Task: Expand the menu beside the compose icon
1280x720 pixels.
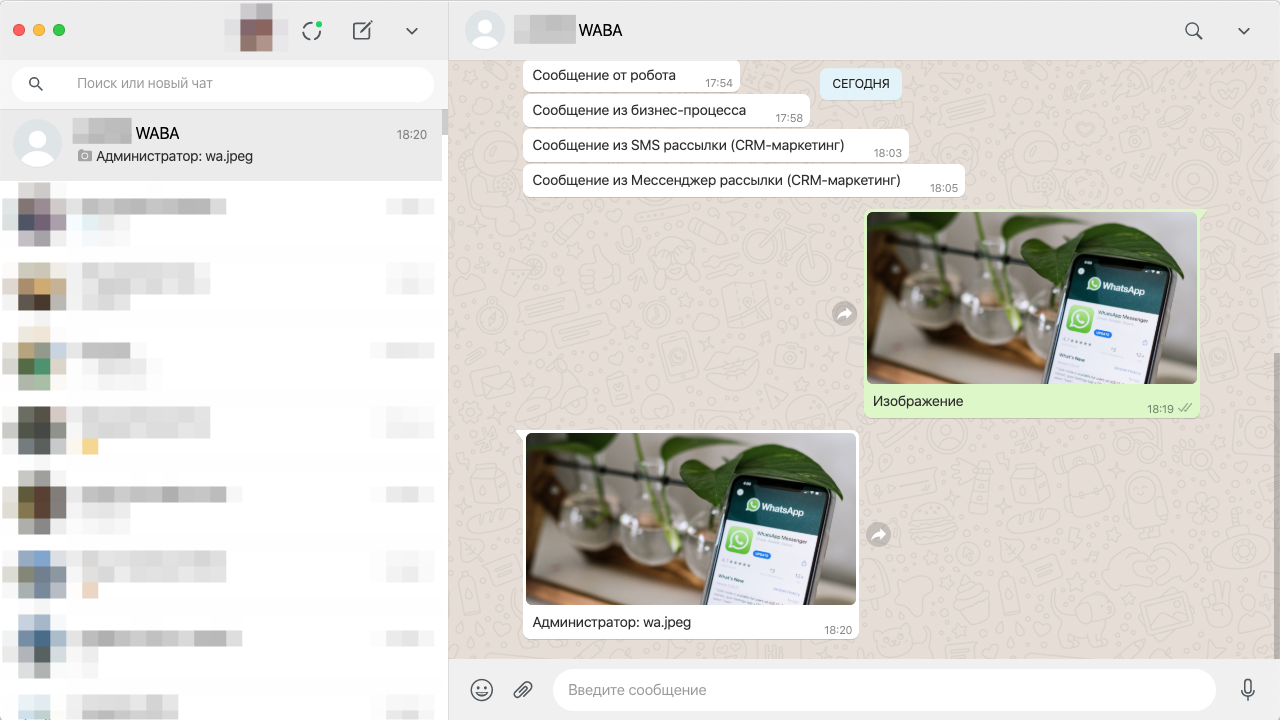Action: click(411, 31)
